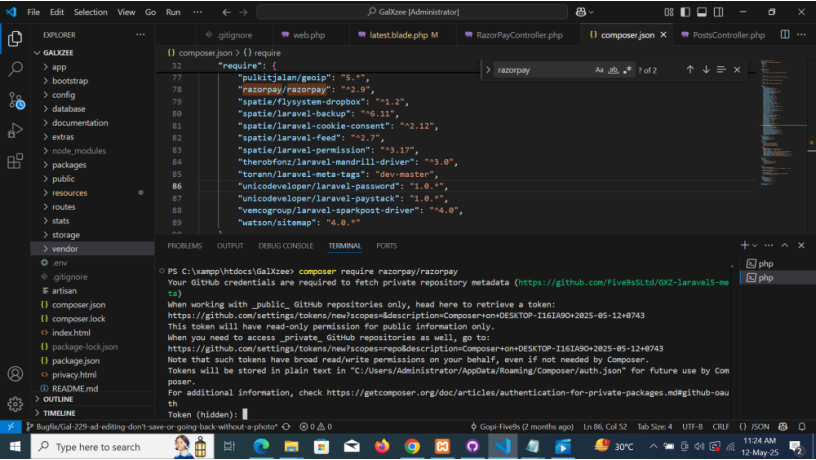Go to previous find match
Viewport: 816px width, 460px height.
(x=690, y=69)
